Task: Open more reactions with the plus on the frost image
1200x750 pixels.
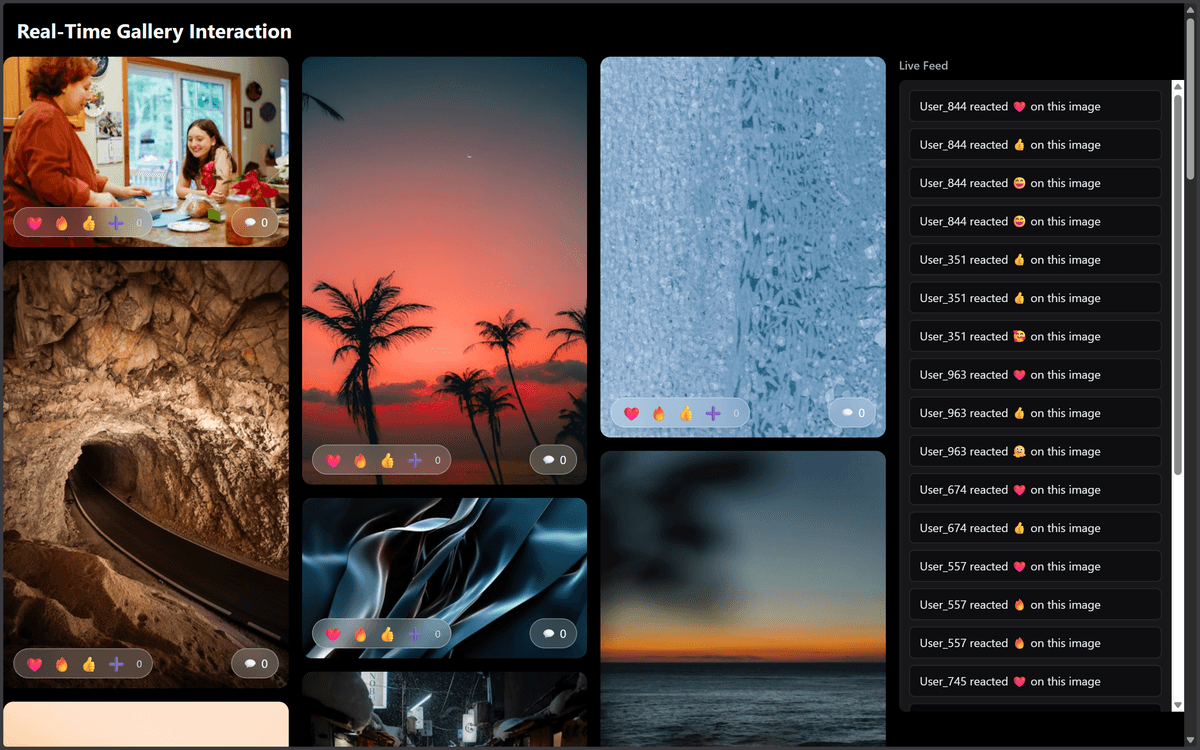Action: (712, 412)
